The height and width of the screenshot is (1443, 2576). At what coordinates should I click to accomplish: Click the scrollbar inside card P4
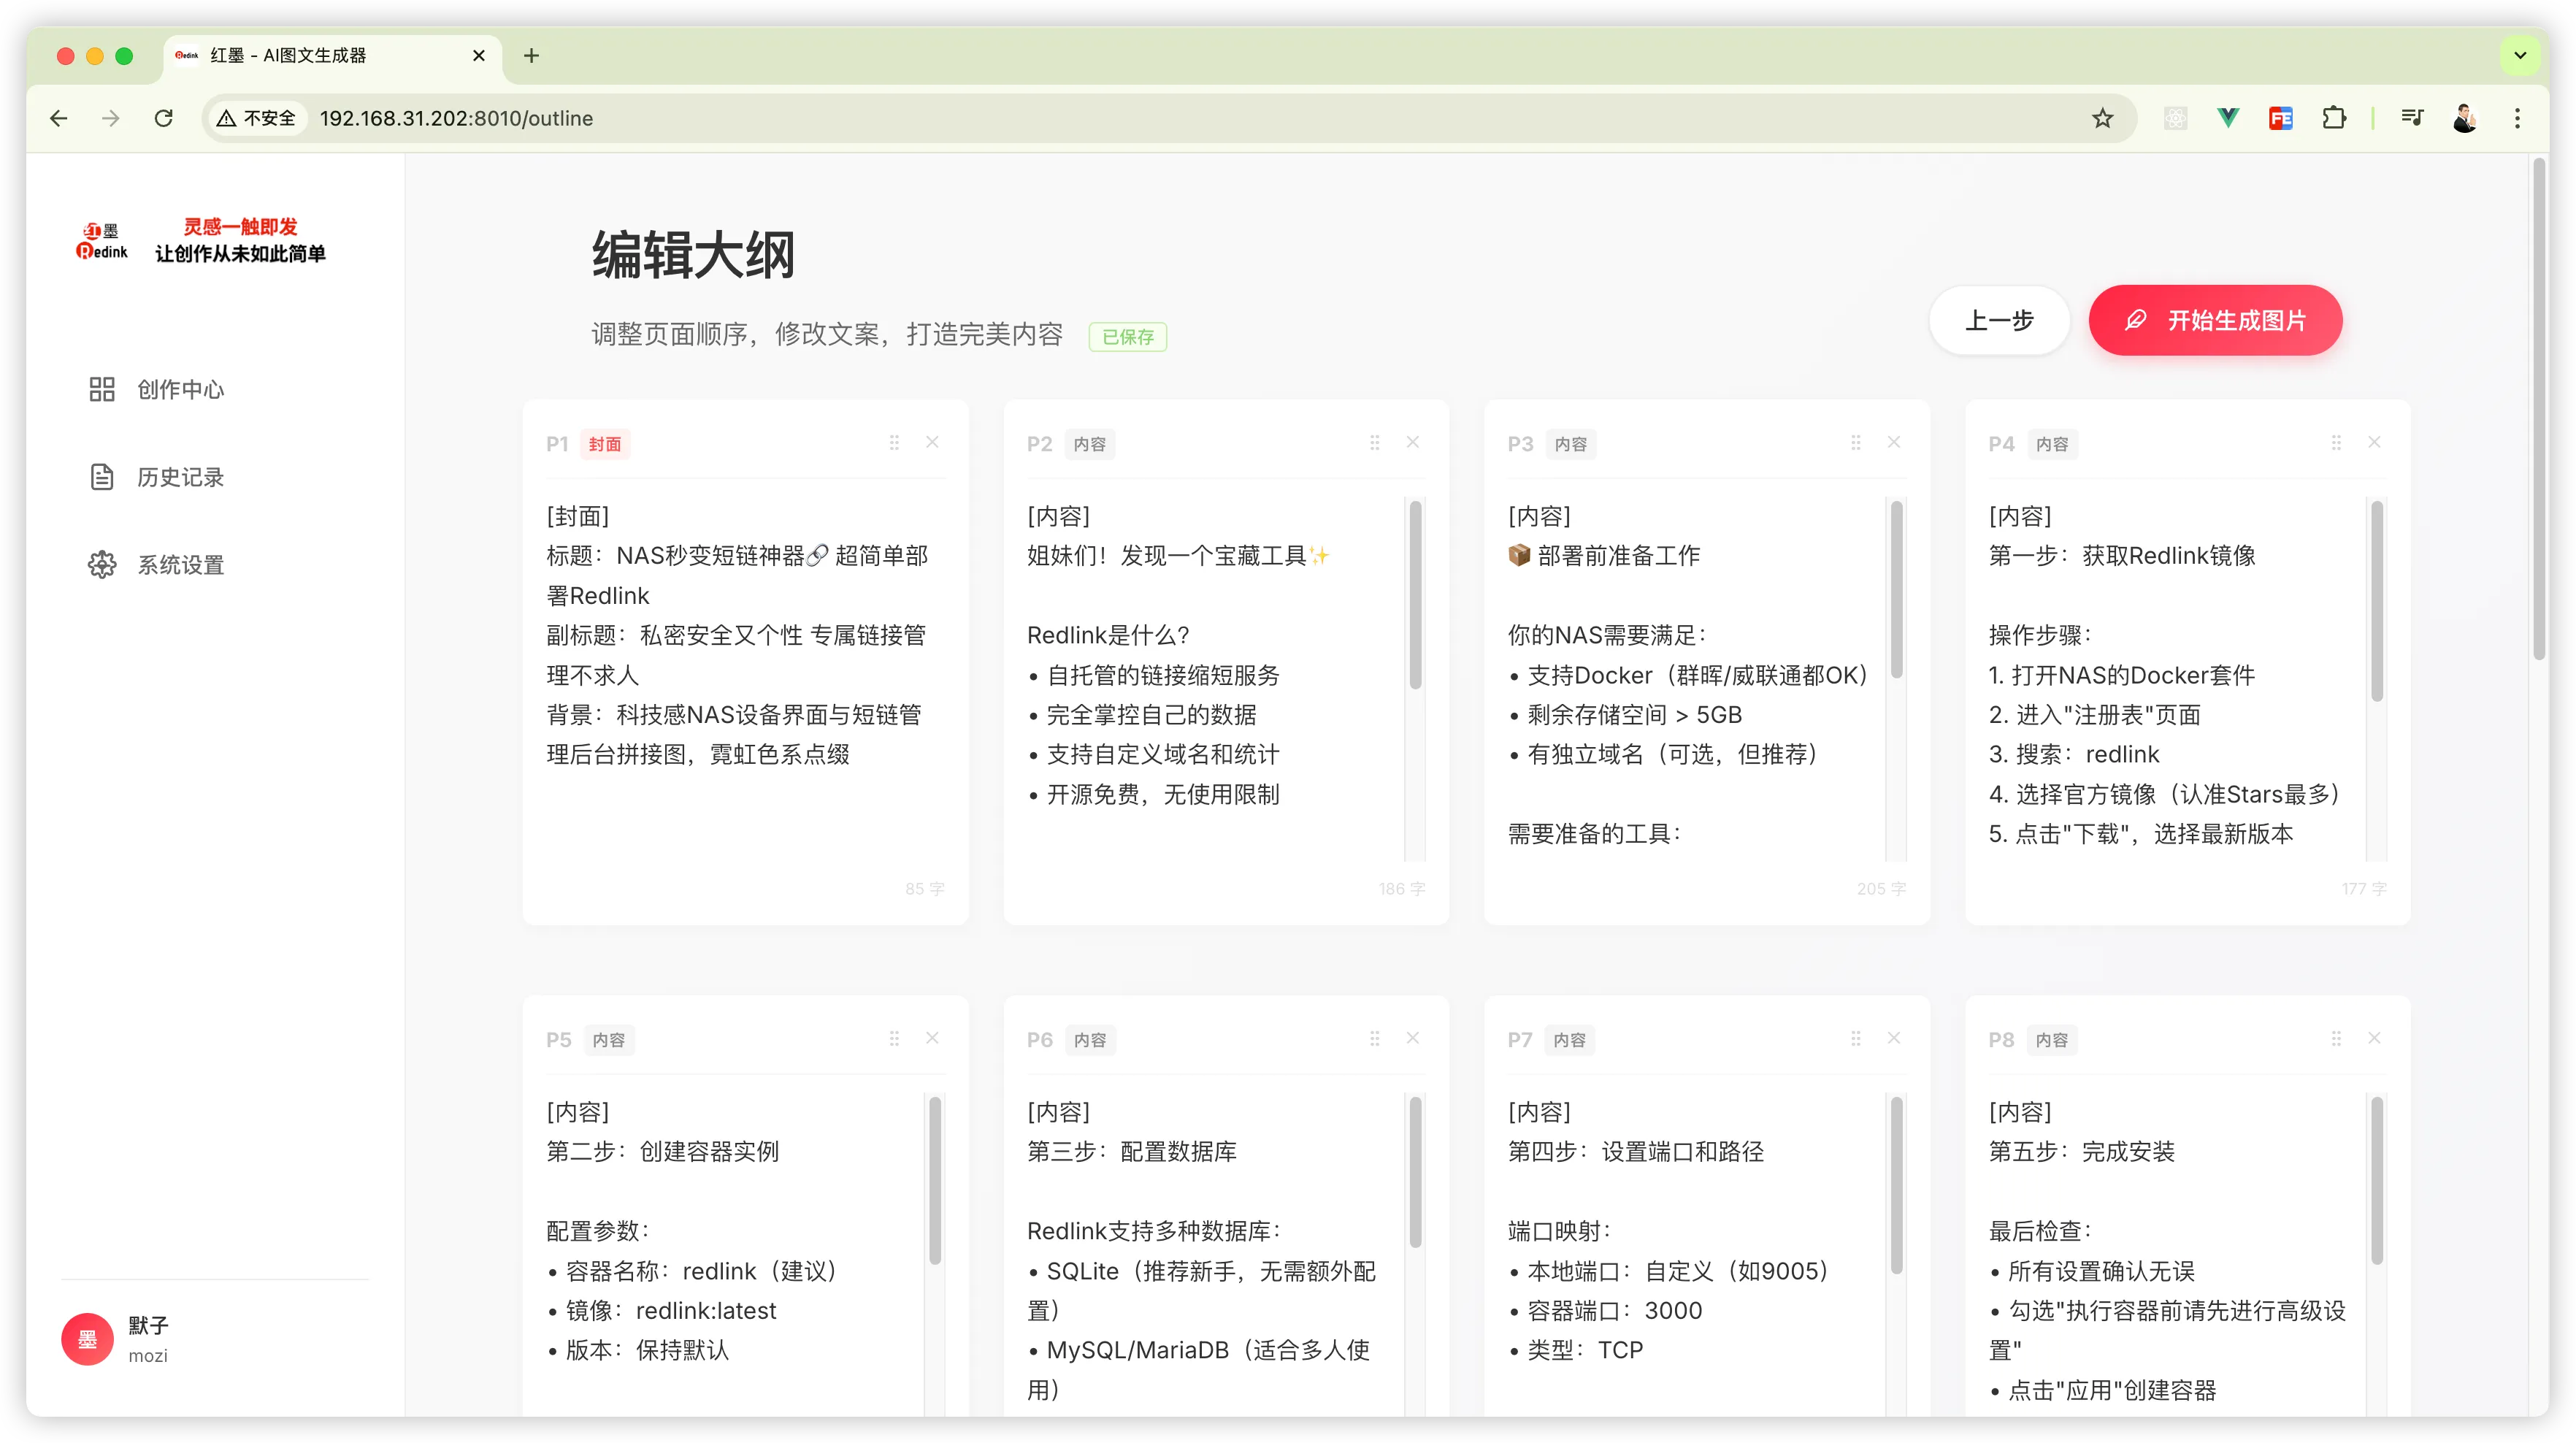coord(2377,601)
